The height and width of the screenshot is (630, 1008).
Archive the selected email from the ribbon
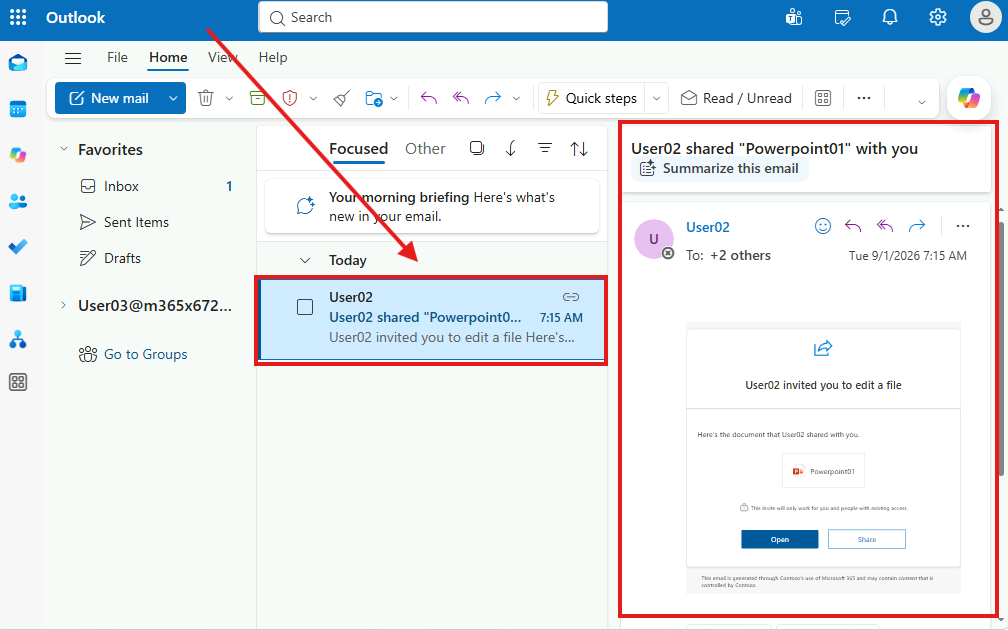tap(258, 98)
